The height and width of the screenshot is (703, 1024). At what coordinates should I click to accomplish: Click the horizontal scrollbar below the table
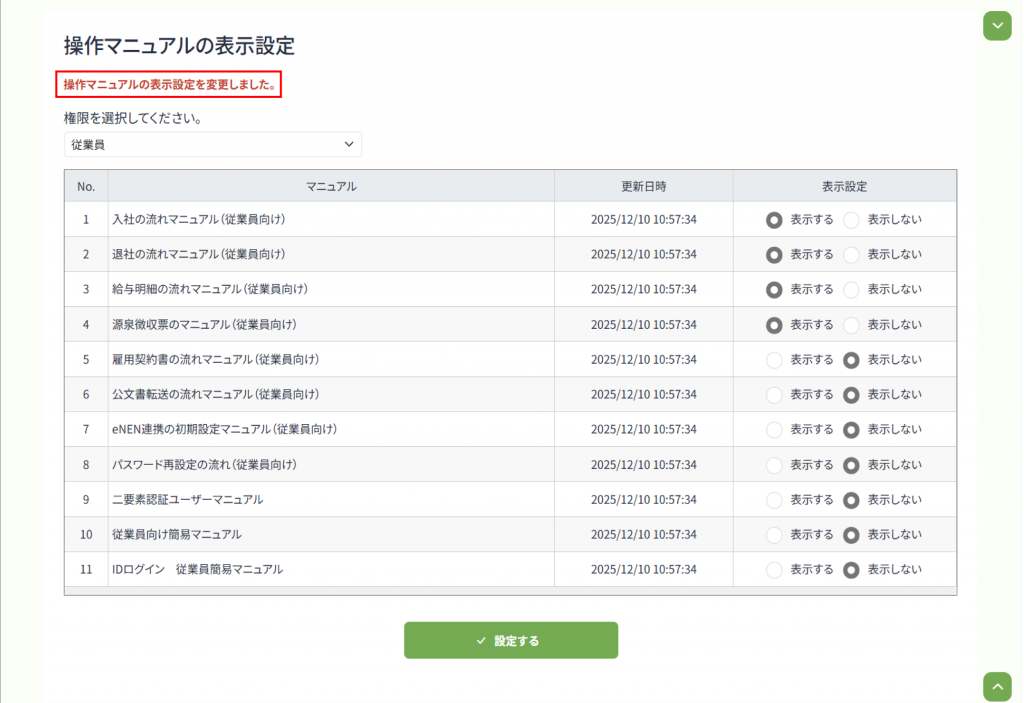(x=510, y=591)
